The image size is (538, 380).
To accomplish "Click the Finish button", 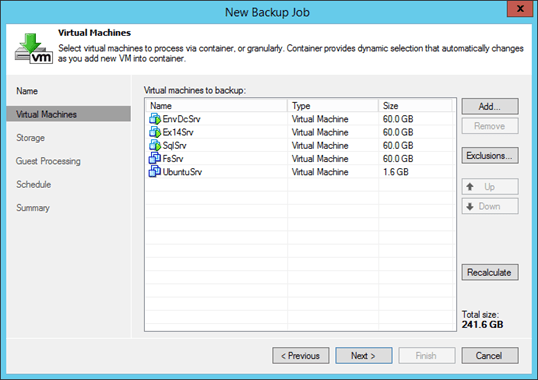I will [426, 356].
